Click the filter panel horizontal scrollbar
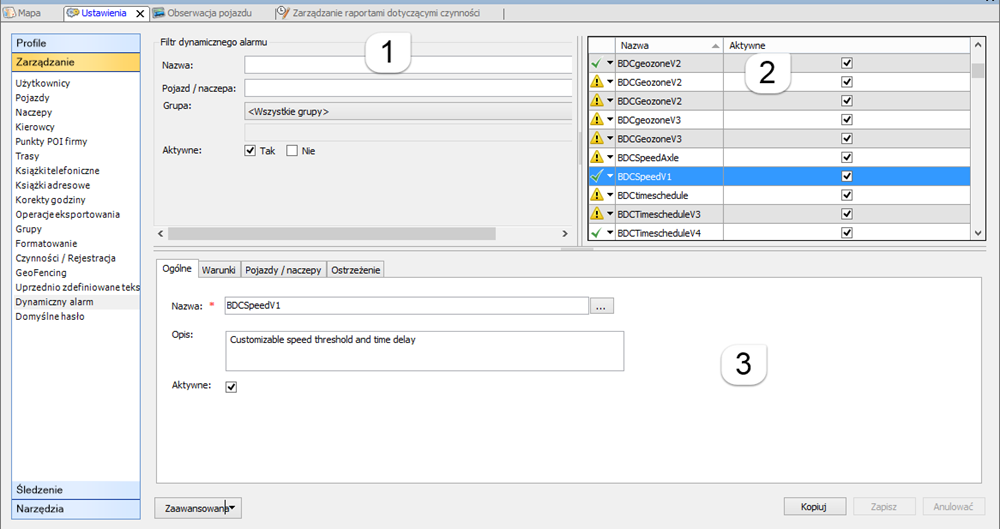The width and height of the screenshot is (1000, 529). tap(330, 232)
